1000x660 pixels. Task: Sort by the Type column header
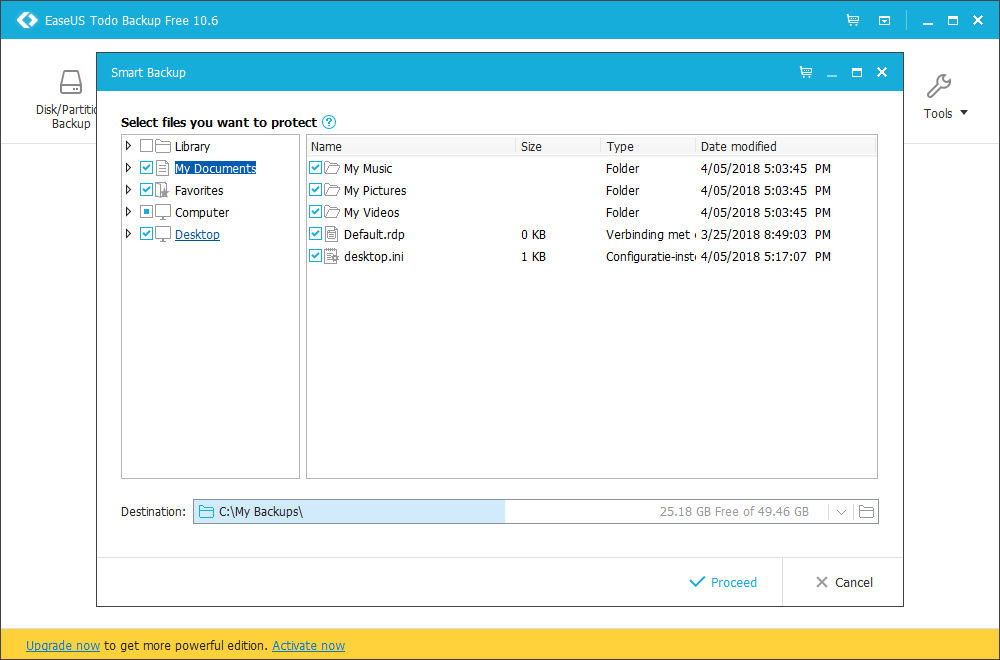coord(648,146)
